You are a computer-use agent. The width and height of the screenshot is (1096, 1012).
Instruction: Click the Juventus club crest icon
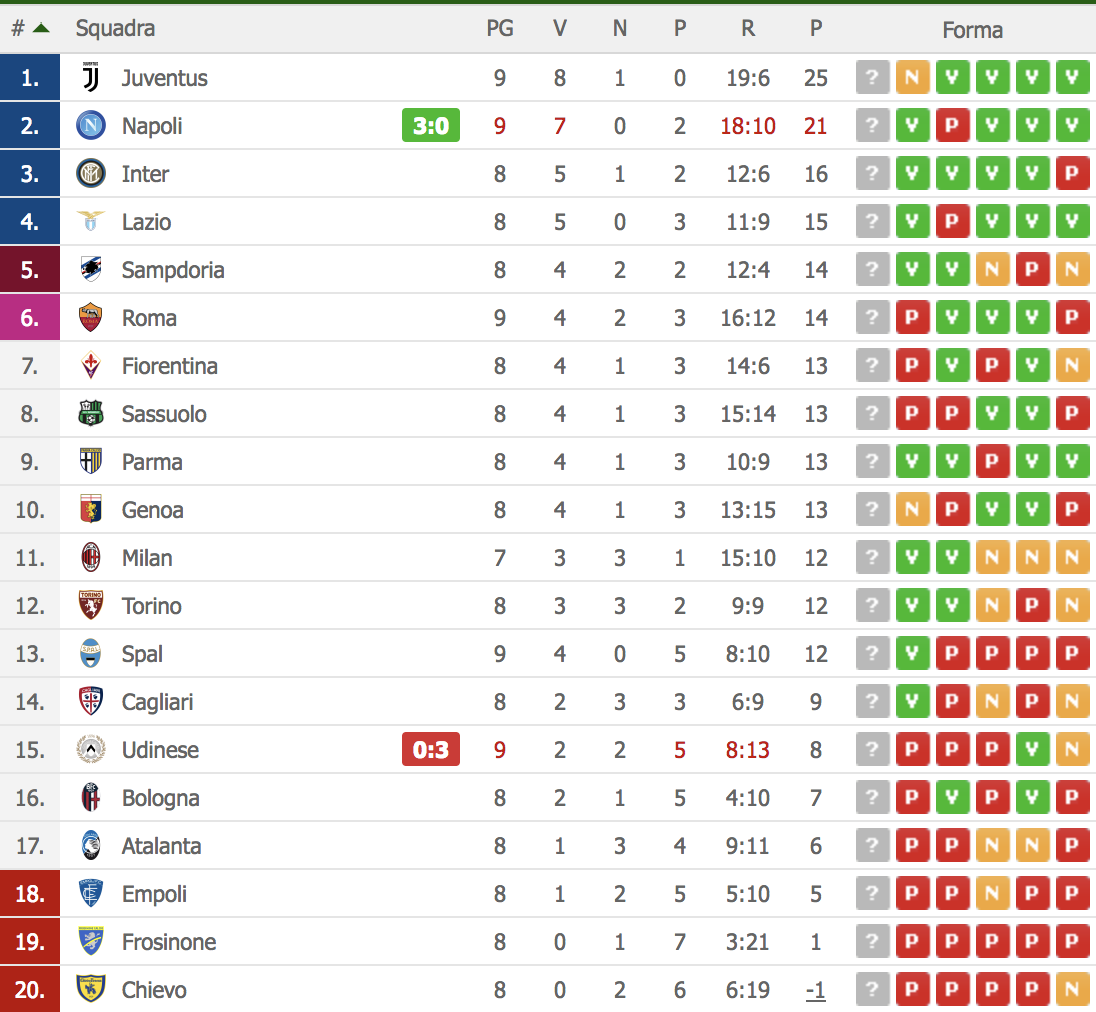(91, 78)
